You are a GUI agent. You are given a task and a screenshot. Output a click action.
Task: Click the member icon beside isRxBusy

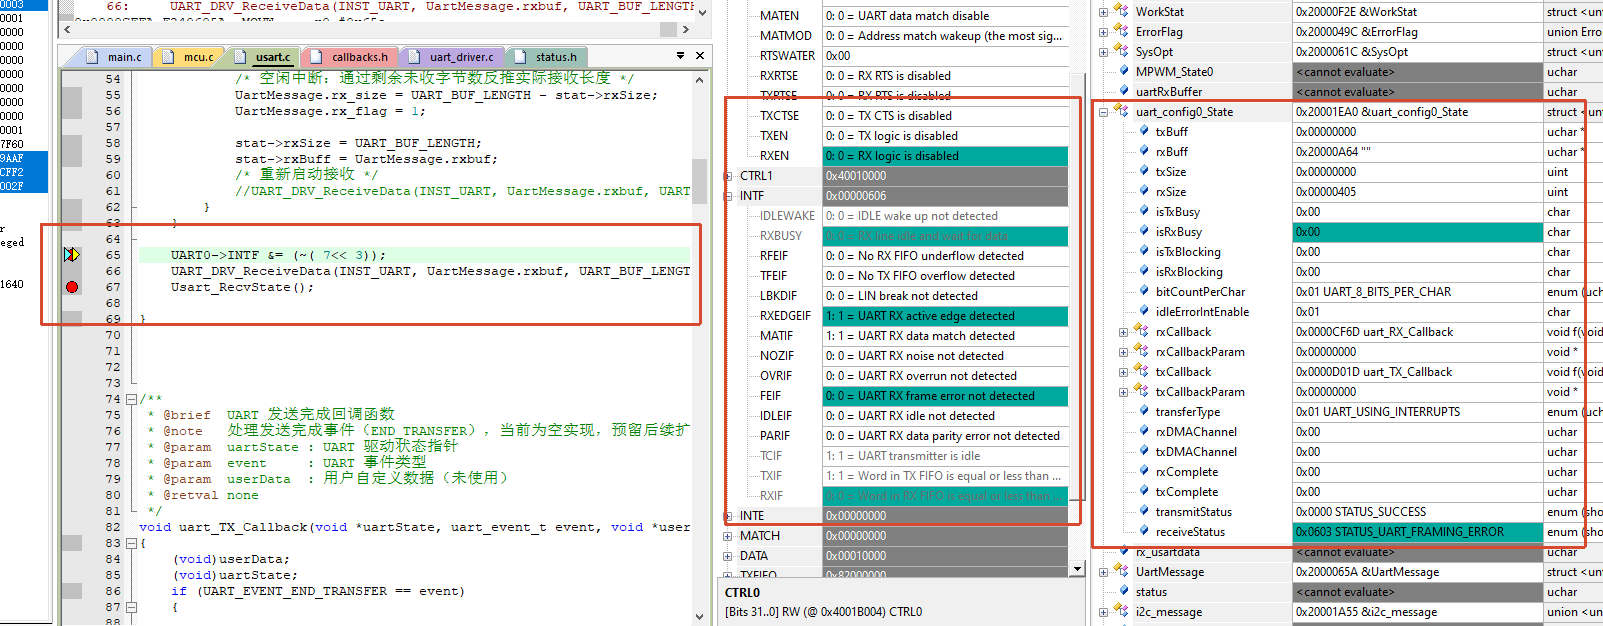tap(1144, 232)
